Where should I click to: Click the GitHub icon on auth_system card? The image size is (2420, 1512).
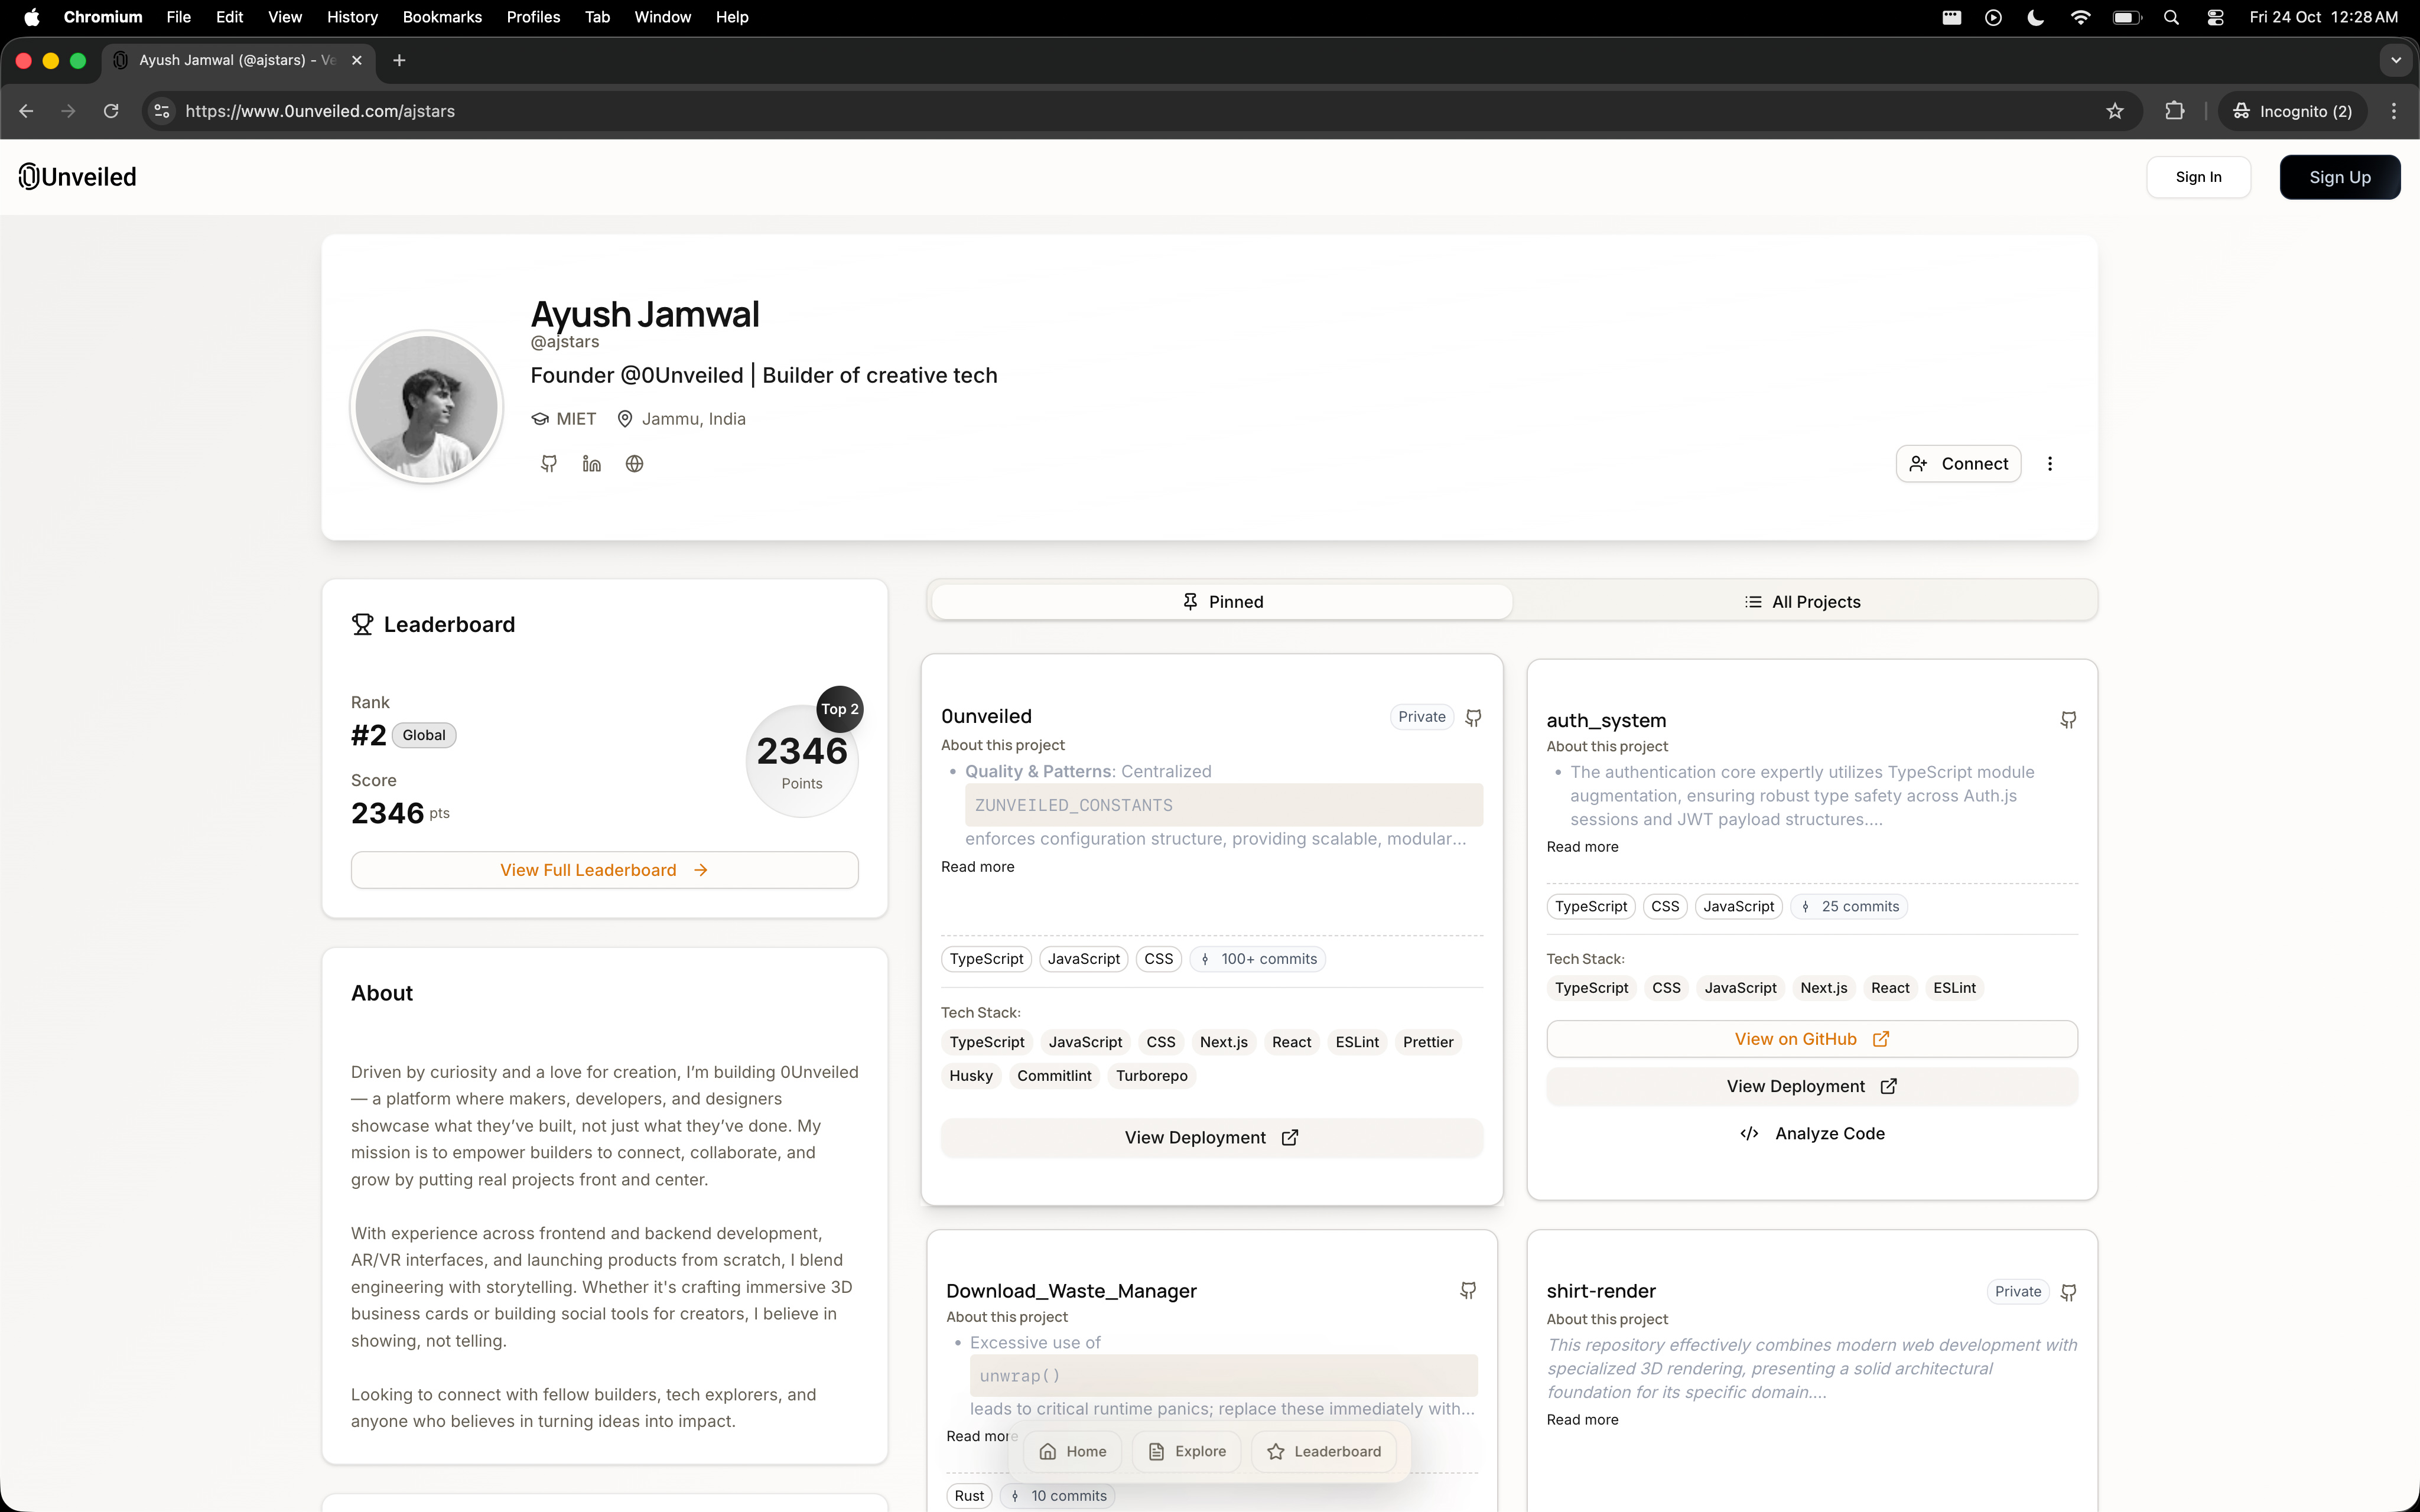[x=2068, y=720]
